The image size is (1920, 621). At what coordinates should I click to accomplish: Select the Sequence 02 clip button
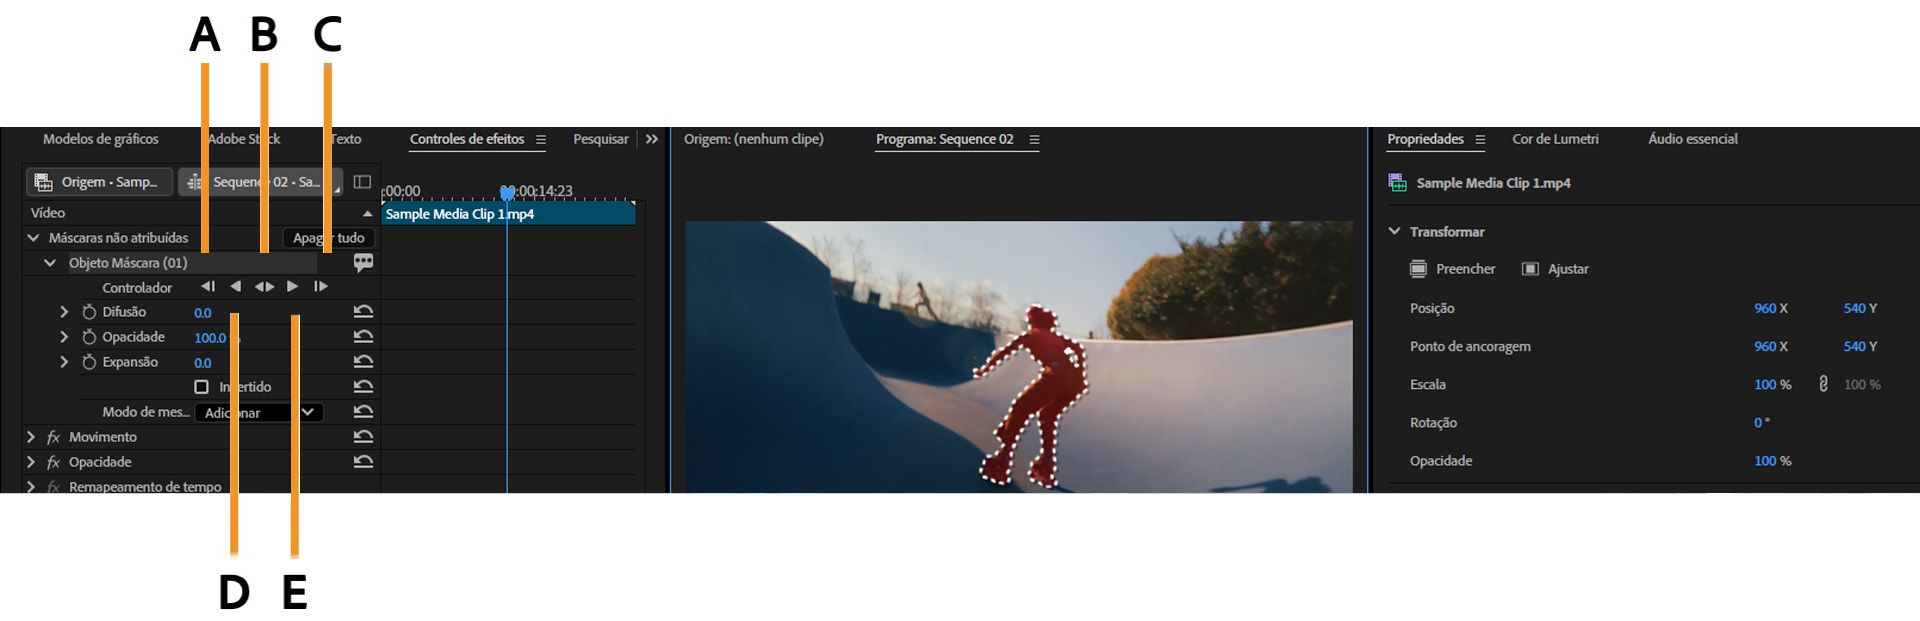pos(260,182)
